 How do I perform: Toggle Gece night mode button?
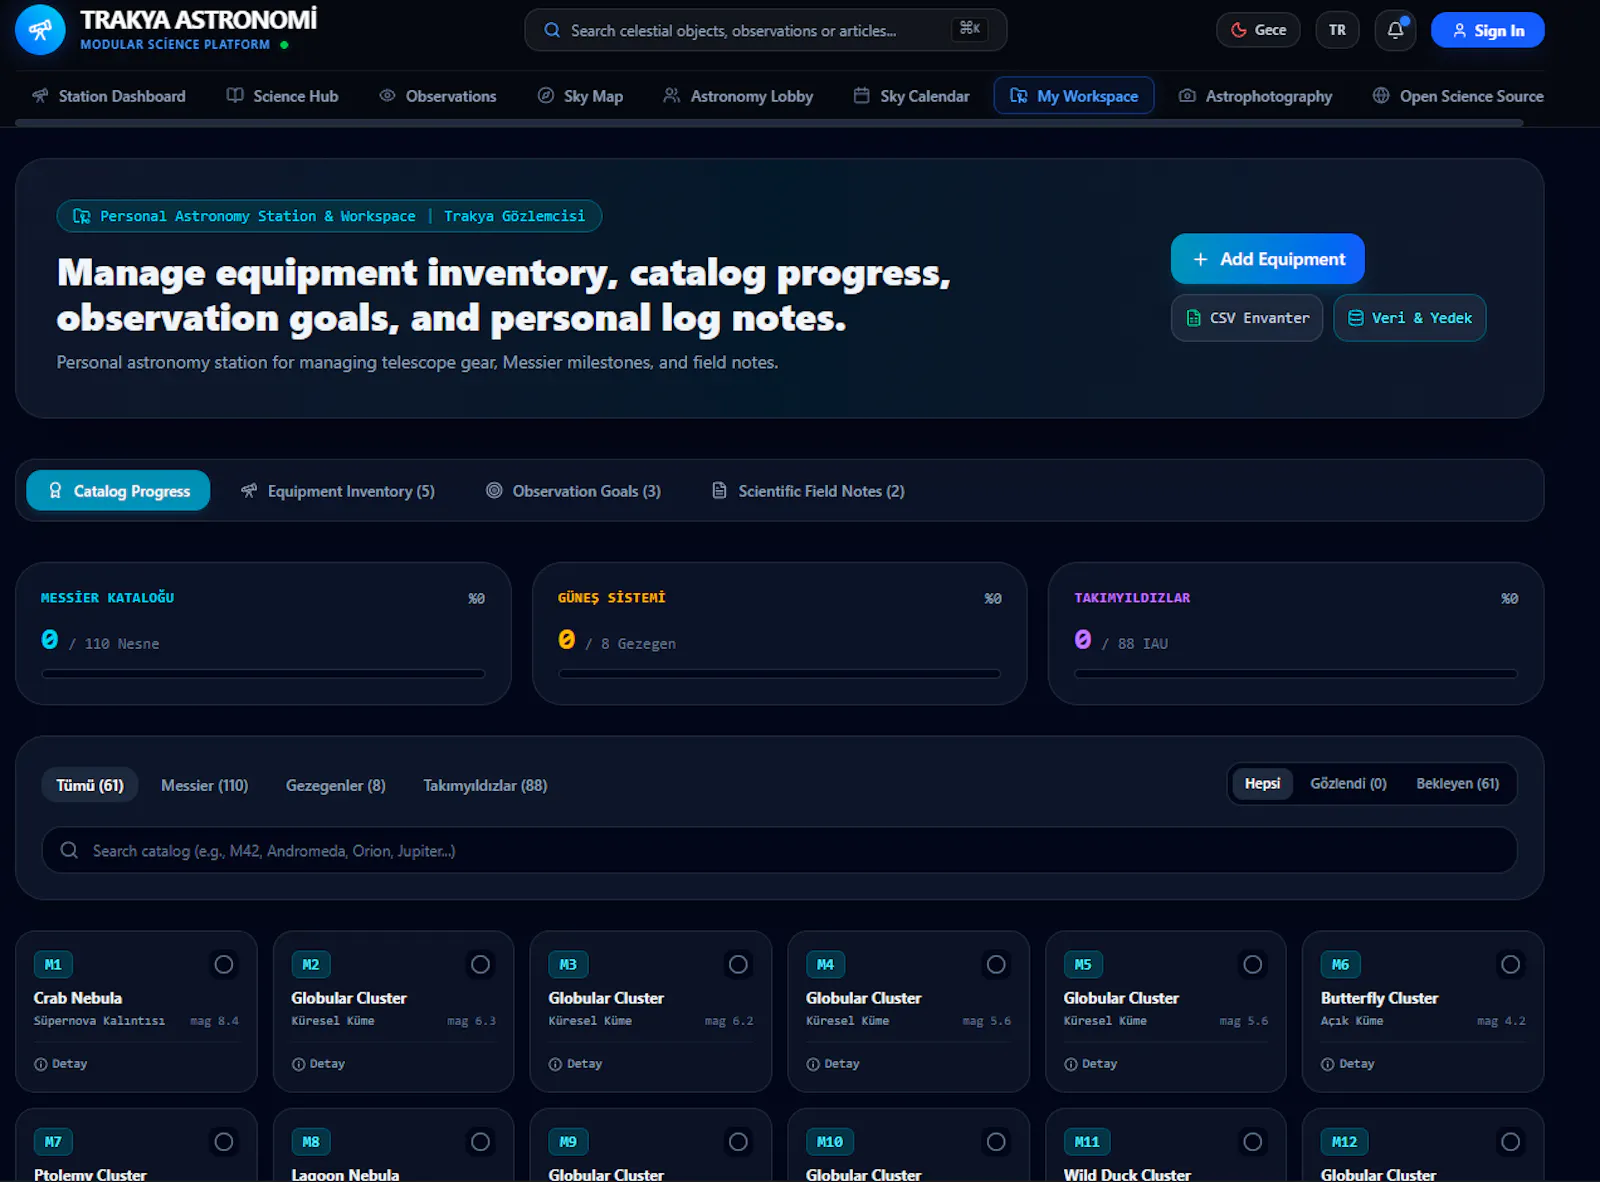pos(1258,30)
